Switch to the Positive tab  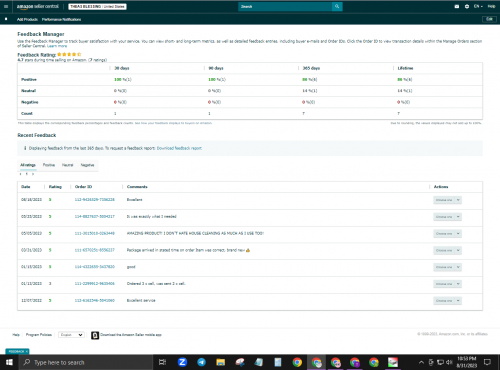[49, 165]
